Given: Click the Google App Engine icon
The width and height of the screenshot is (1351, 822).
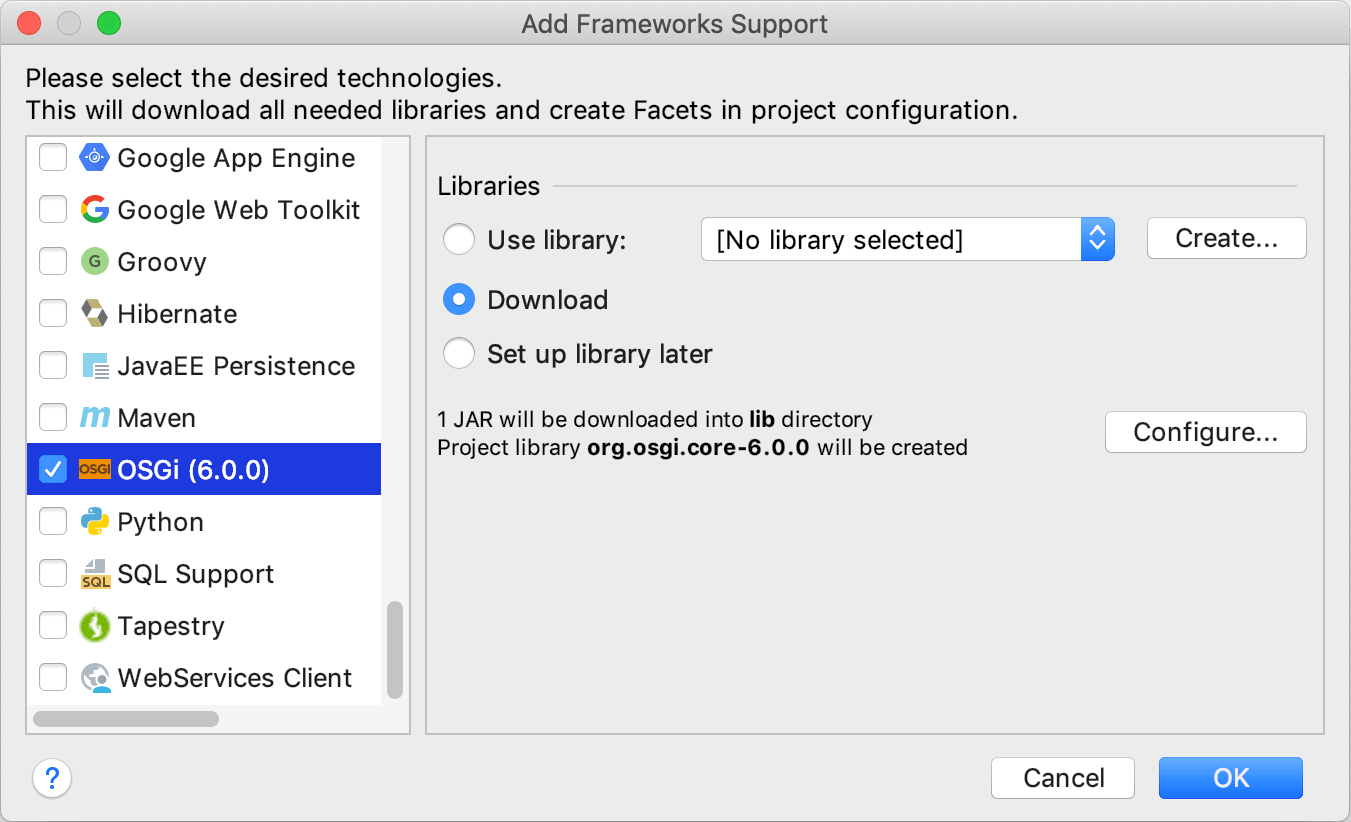Looking at the screenshot, I should coord(95,158).
